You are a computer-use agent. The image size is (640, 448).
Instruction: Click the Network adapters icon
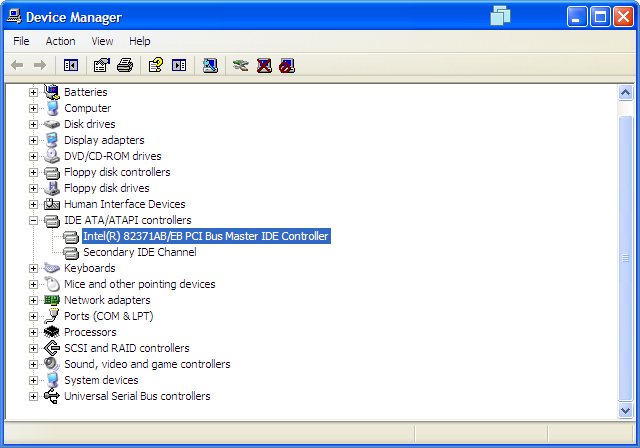[x=52, y=300]
